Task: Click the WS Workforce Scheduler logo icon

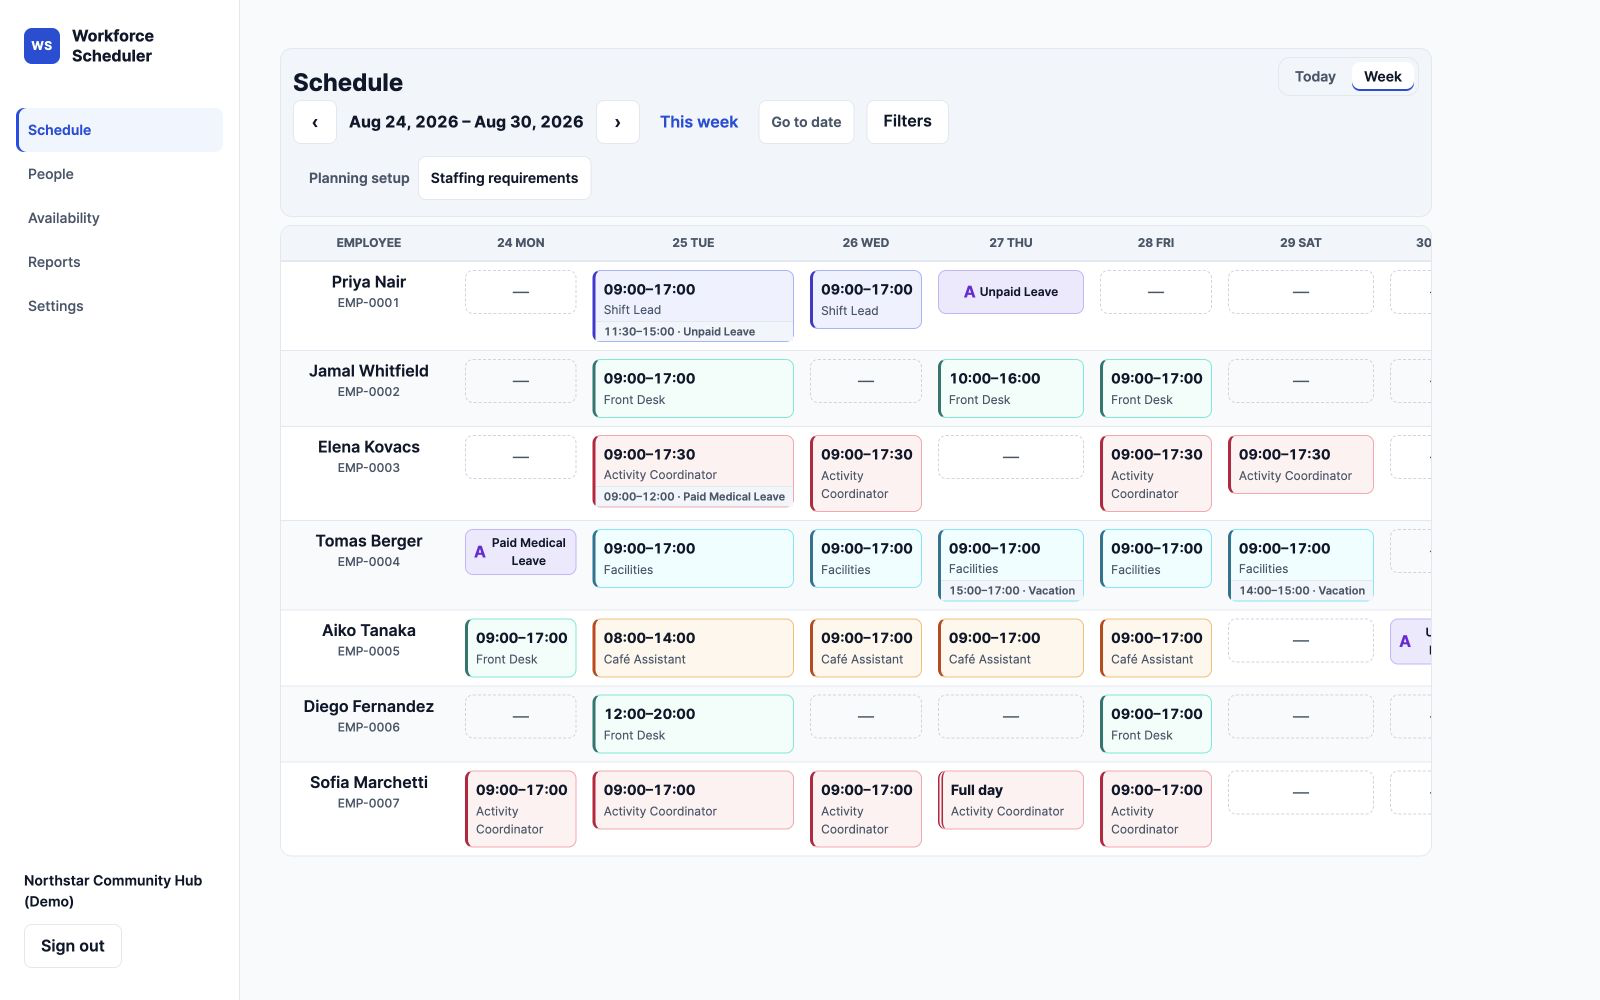Action: point(42,46)
